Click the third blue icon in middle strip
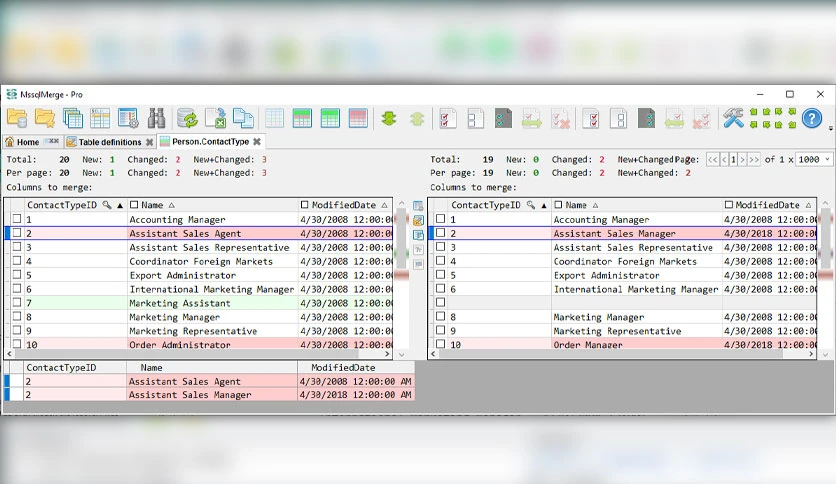This screenshot has width=836, height=484. click(x=418, y=235)
